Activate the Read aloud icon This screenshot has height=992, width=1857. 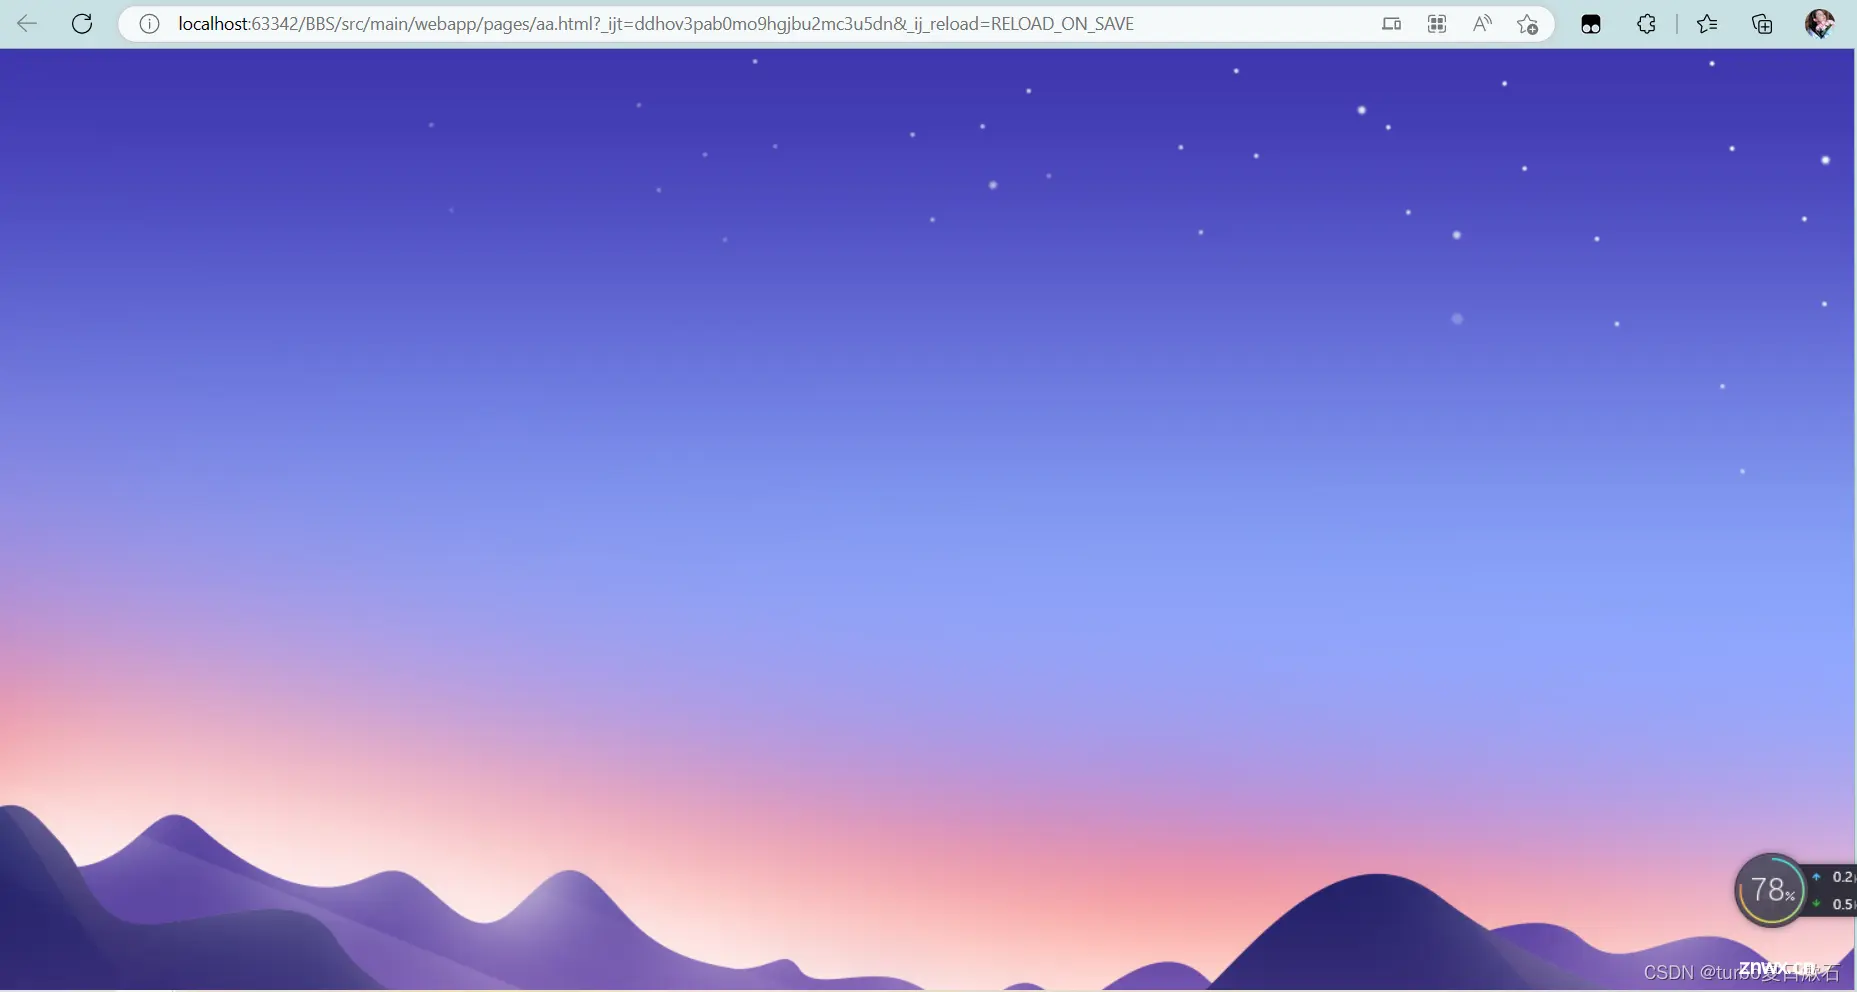tap(1482, 24)
